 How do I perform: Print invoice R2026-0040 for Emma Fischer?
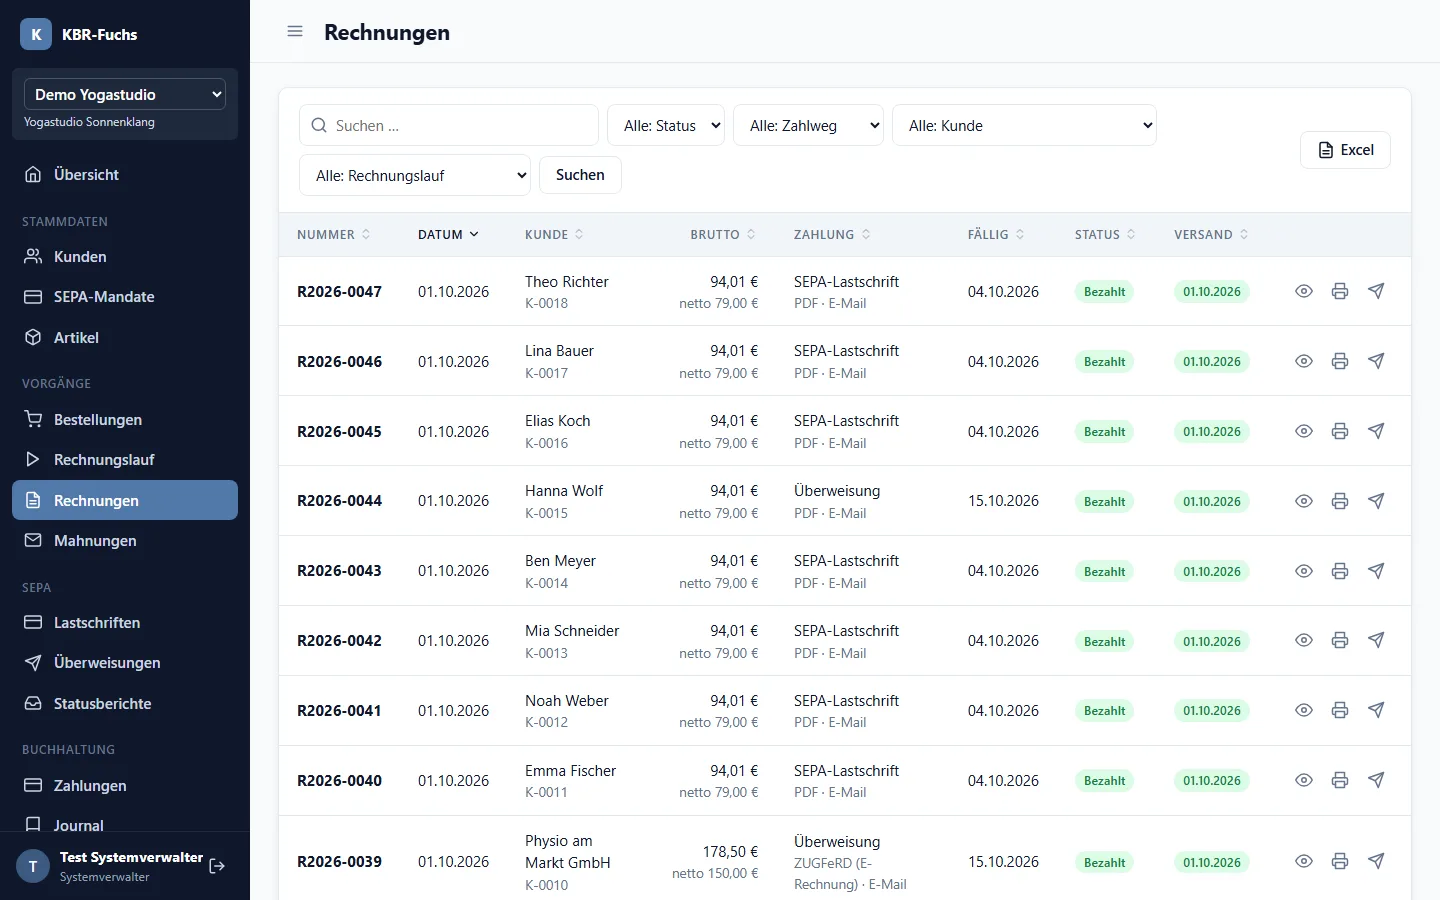[1340, 780]
